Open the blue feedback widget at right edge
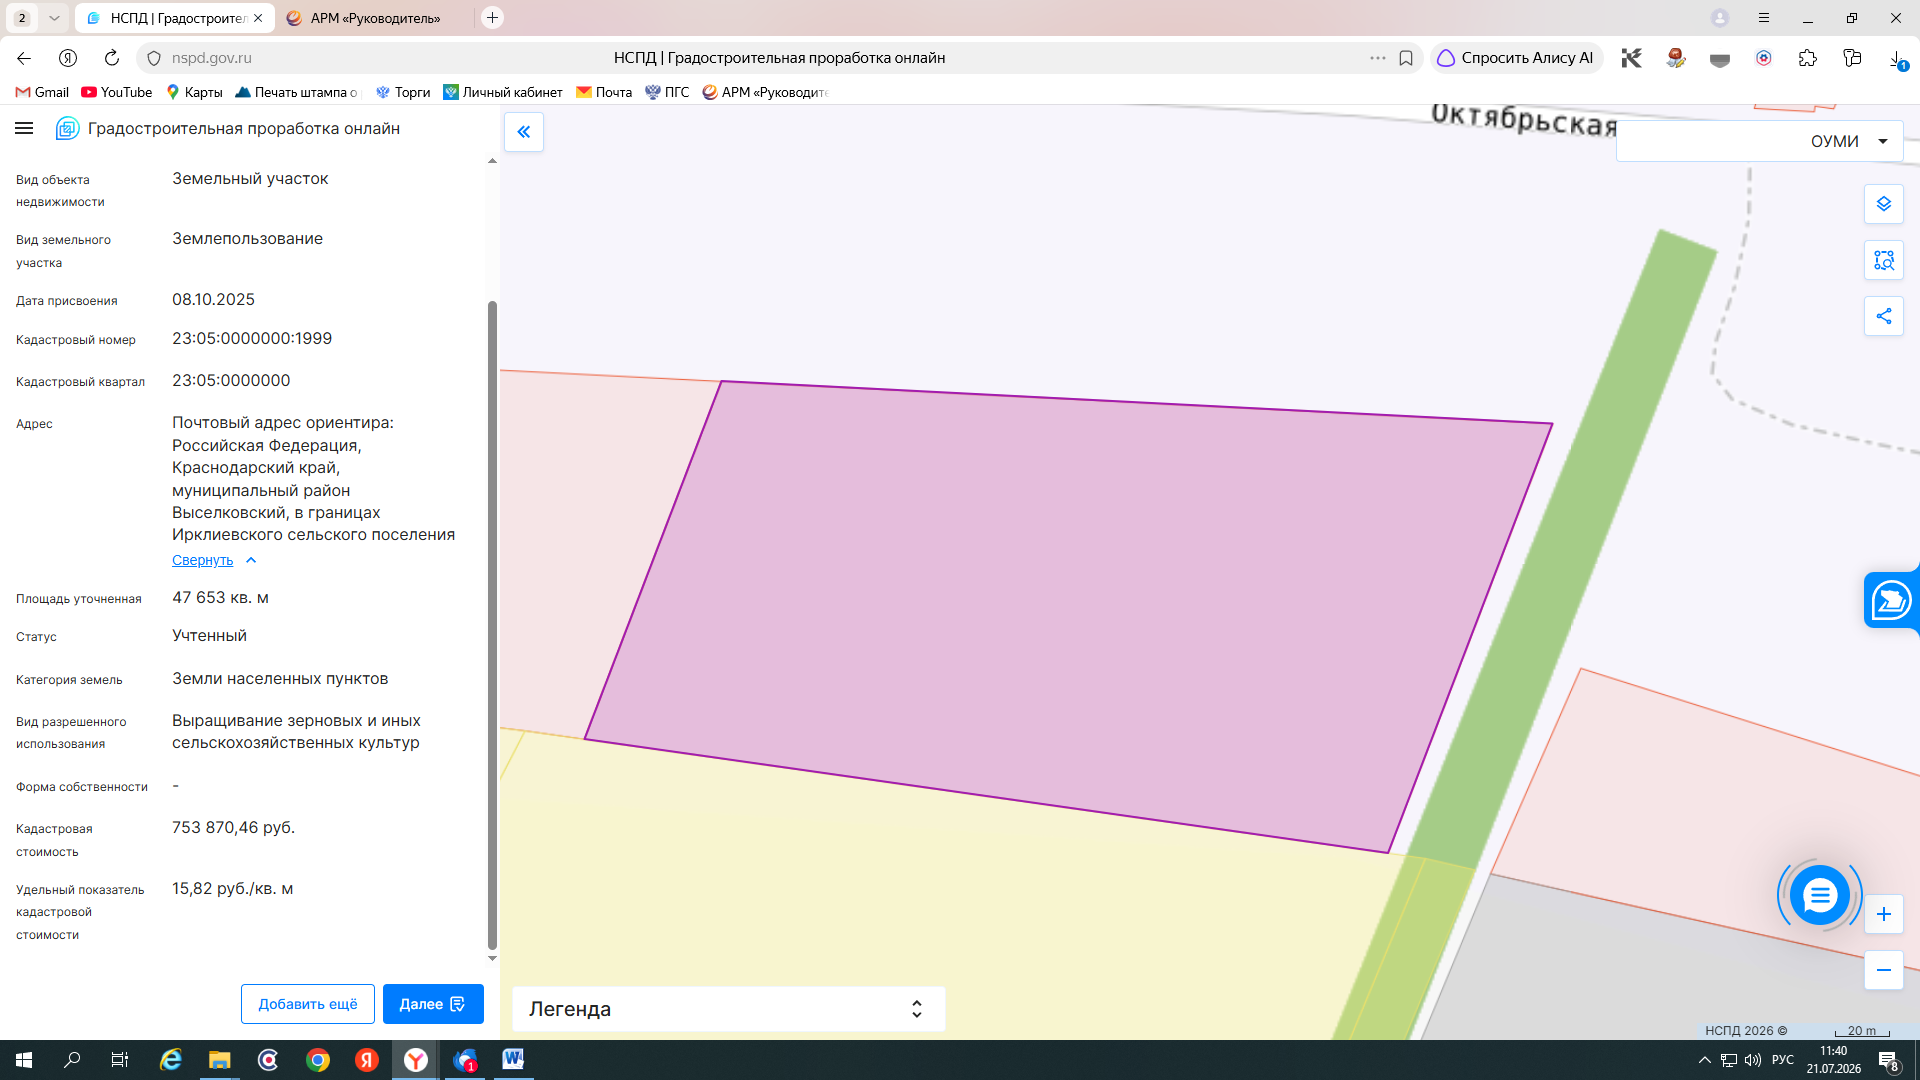The height and width of the screenshot is (1080, 1920). [1891, 600]
